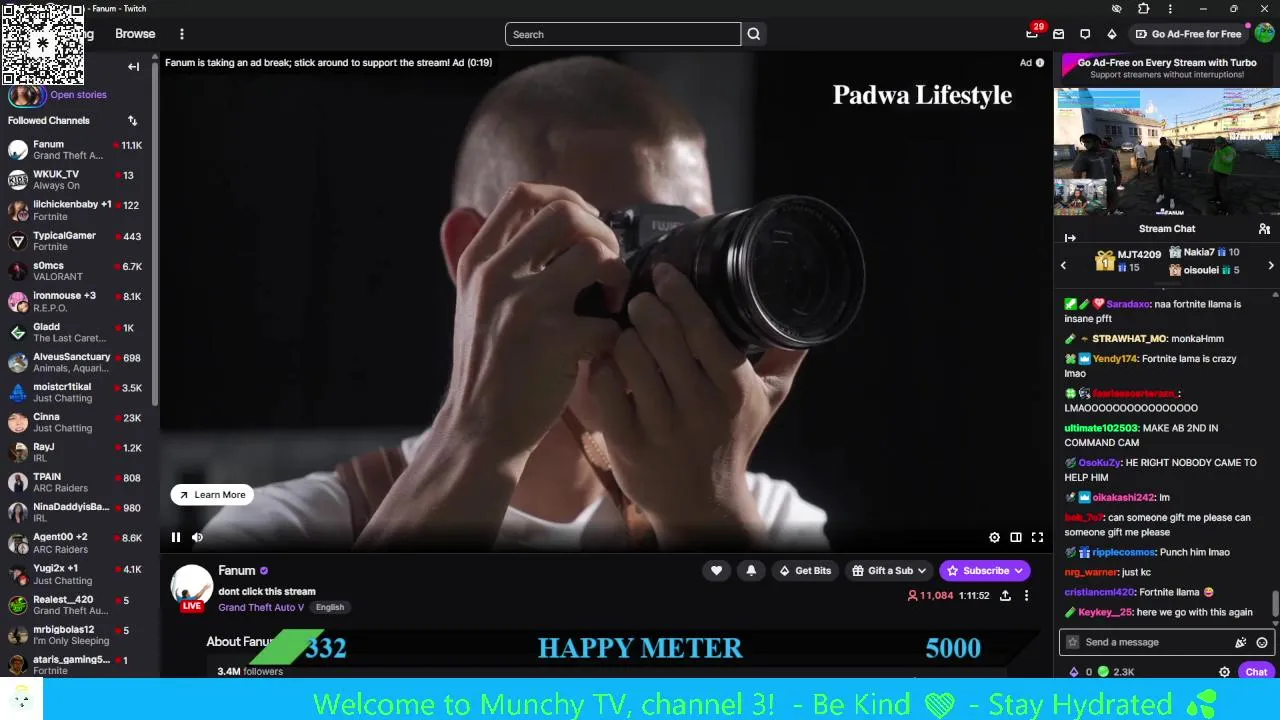
Task: Open Fanum in followed channels list
Action: [x=76, y=150]
